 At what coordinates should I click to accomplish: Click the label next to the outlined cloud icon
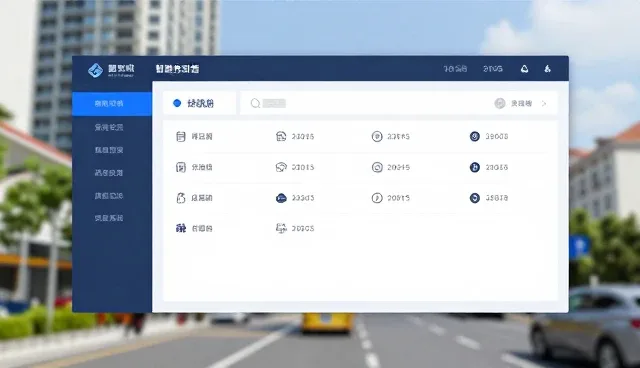coord(303,167)
